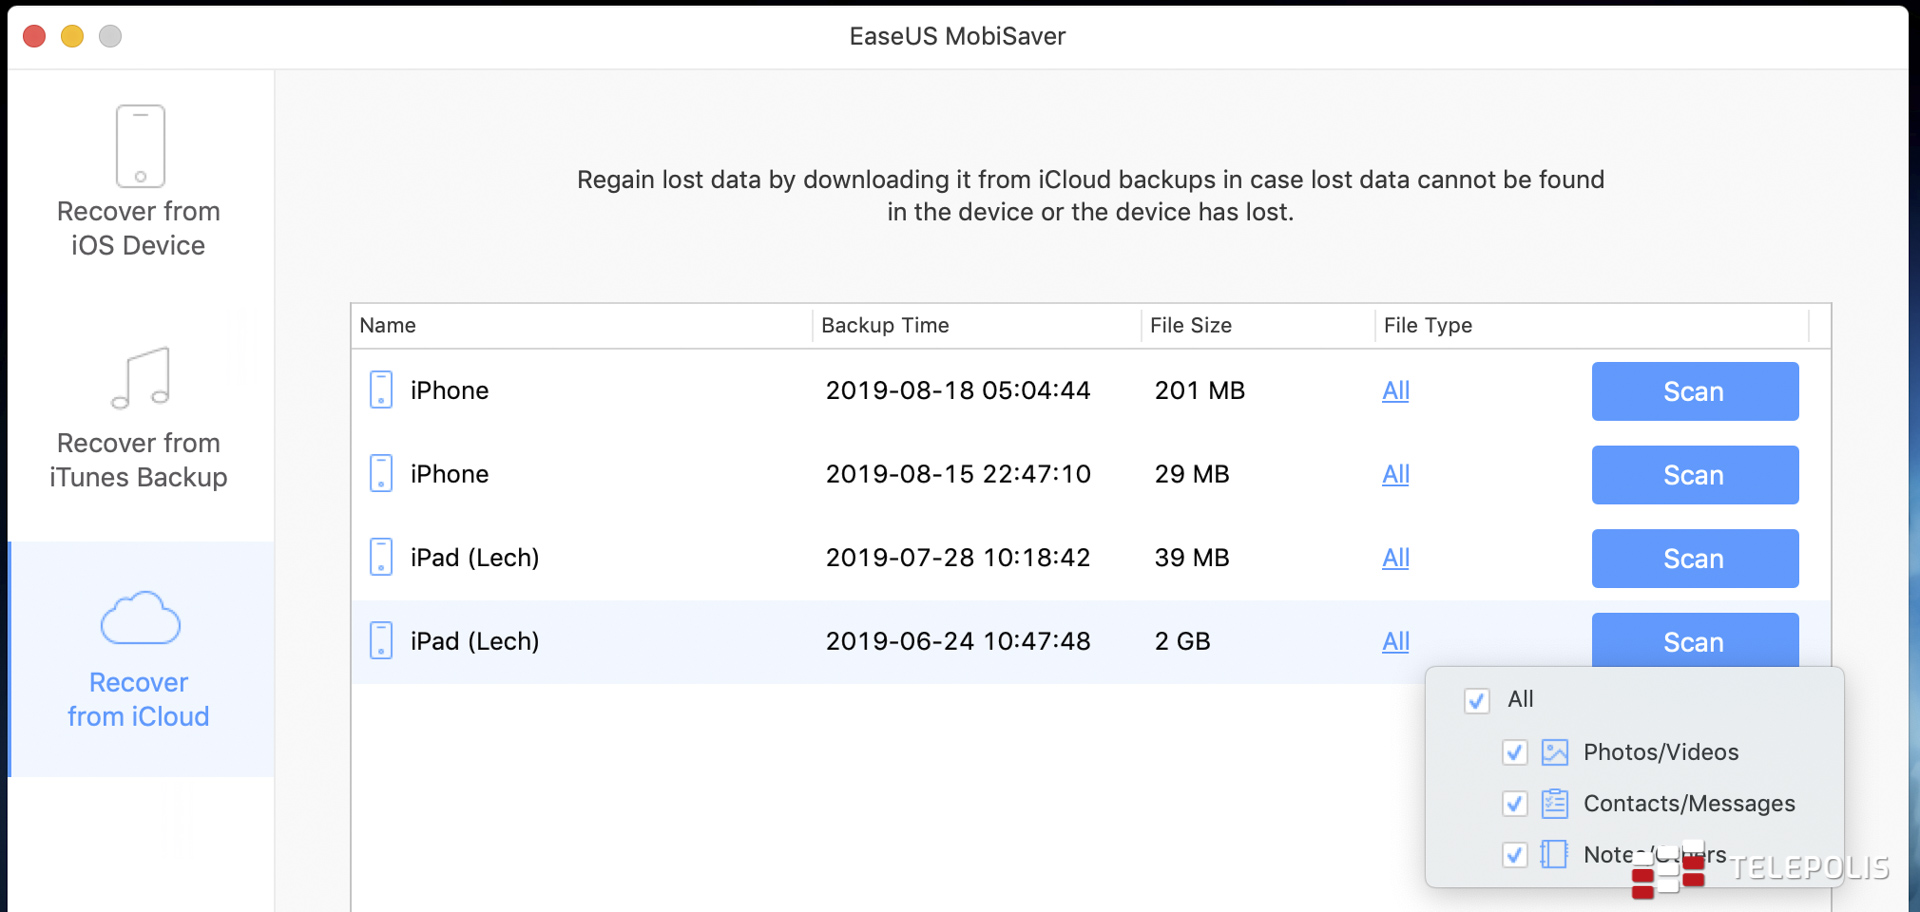Open file type list for 29 MB iPhone backup
This screenshot has width=1920, height=912.
tap(1395, 474)
